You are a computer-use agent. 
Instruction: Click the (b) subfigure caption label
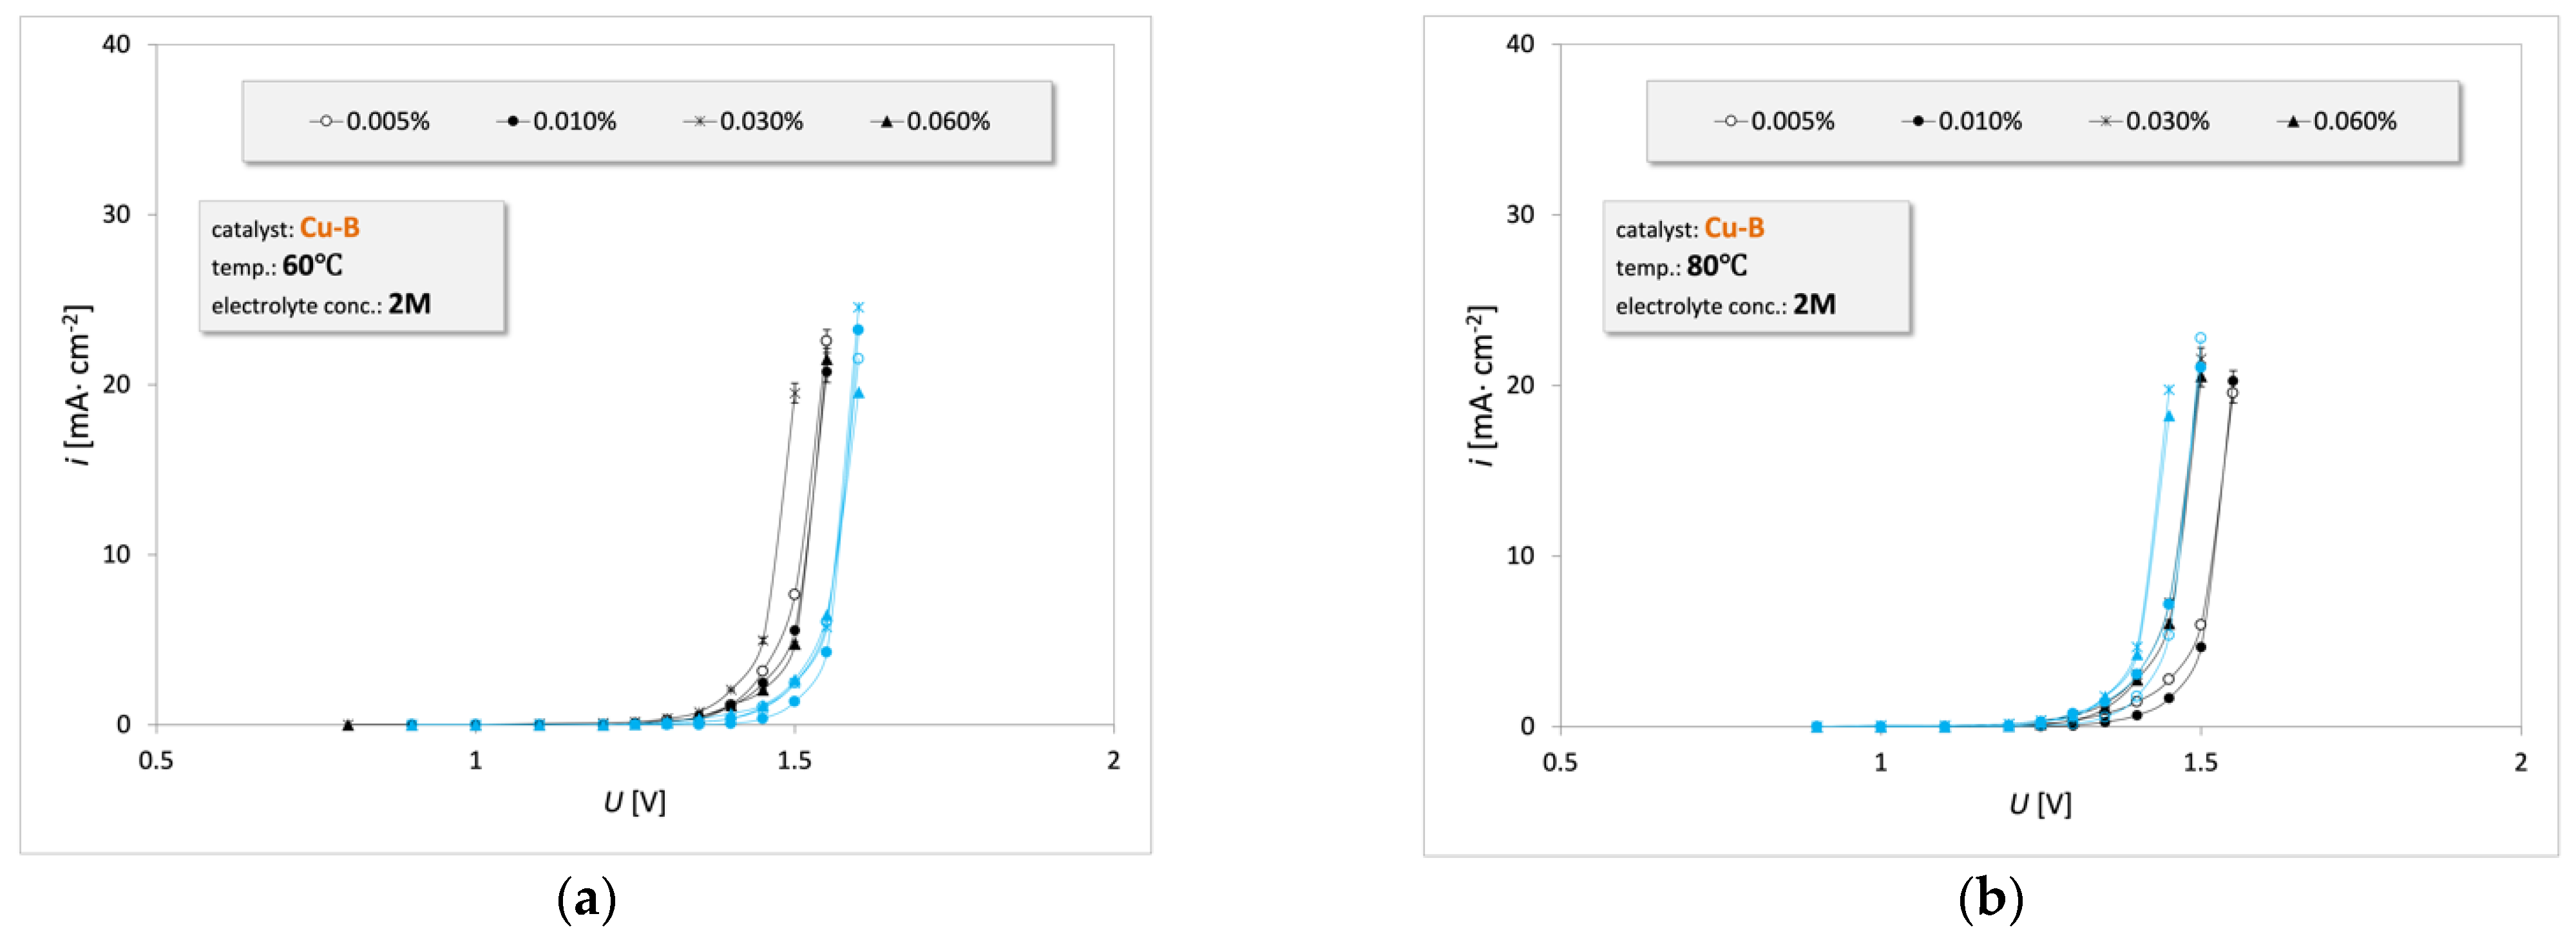pyautogui.click(x=1990, y=898)
